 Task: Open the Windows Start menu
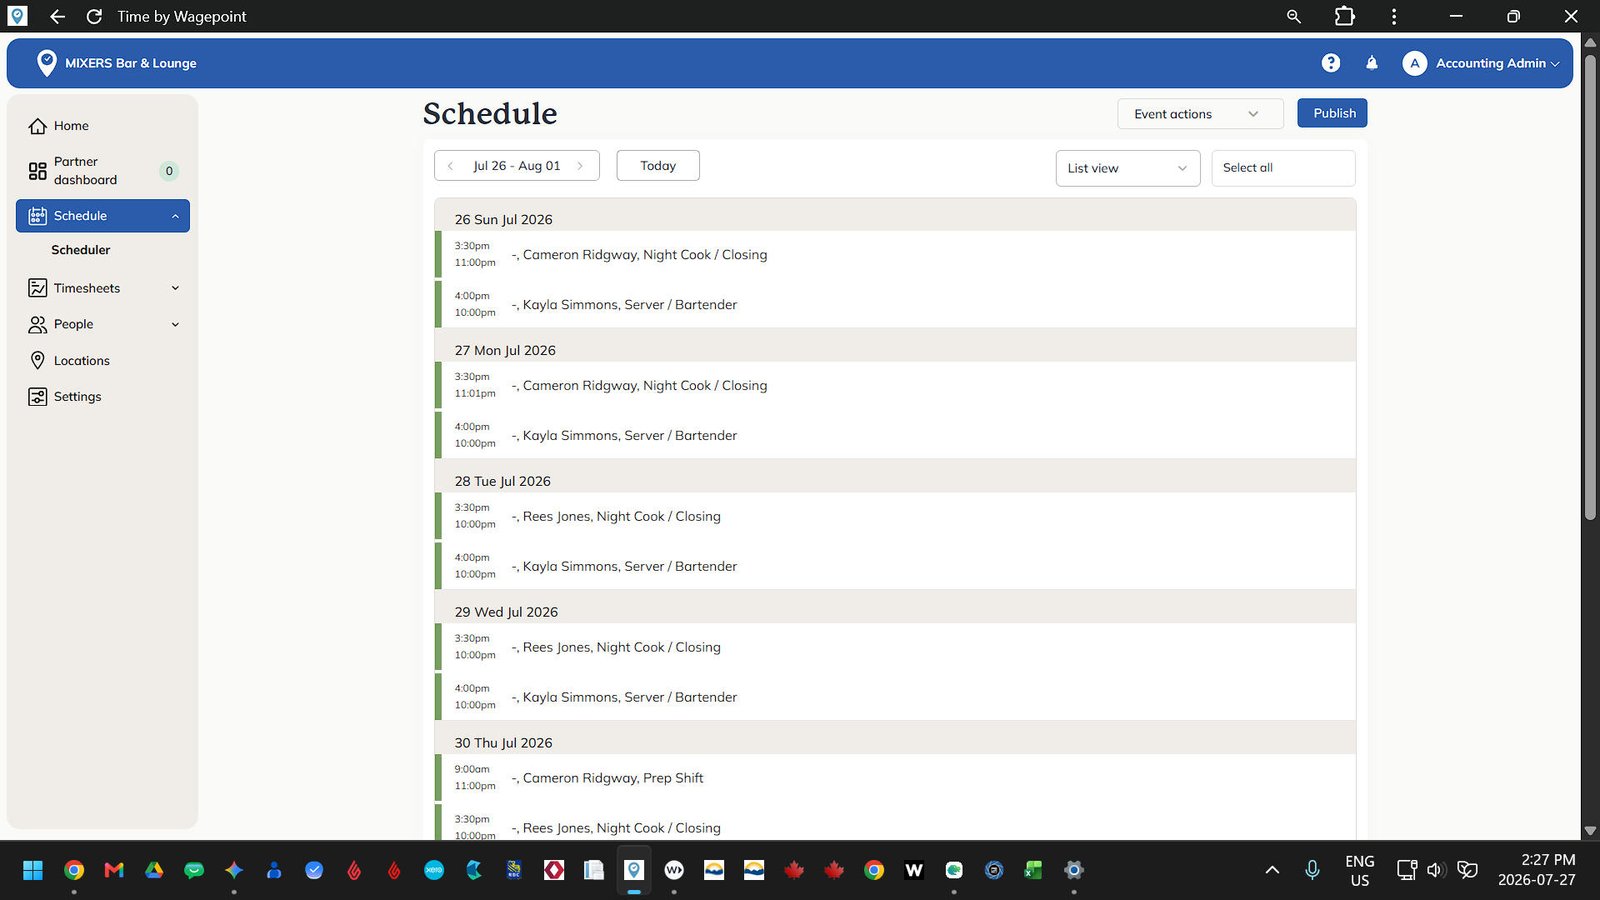[x=33, y=870]
